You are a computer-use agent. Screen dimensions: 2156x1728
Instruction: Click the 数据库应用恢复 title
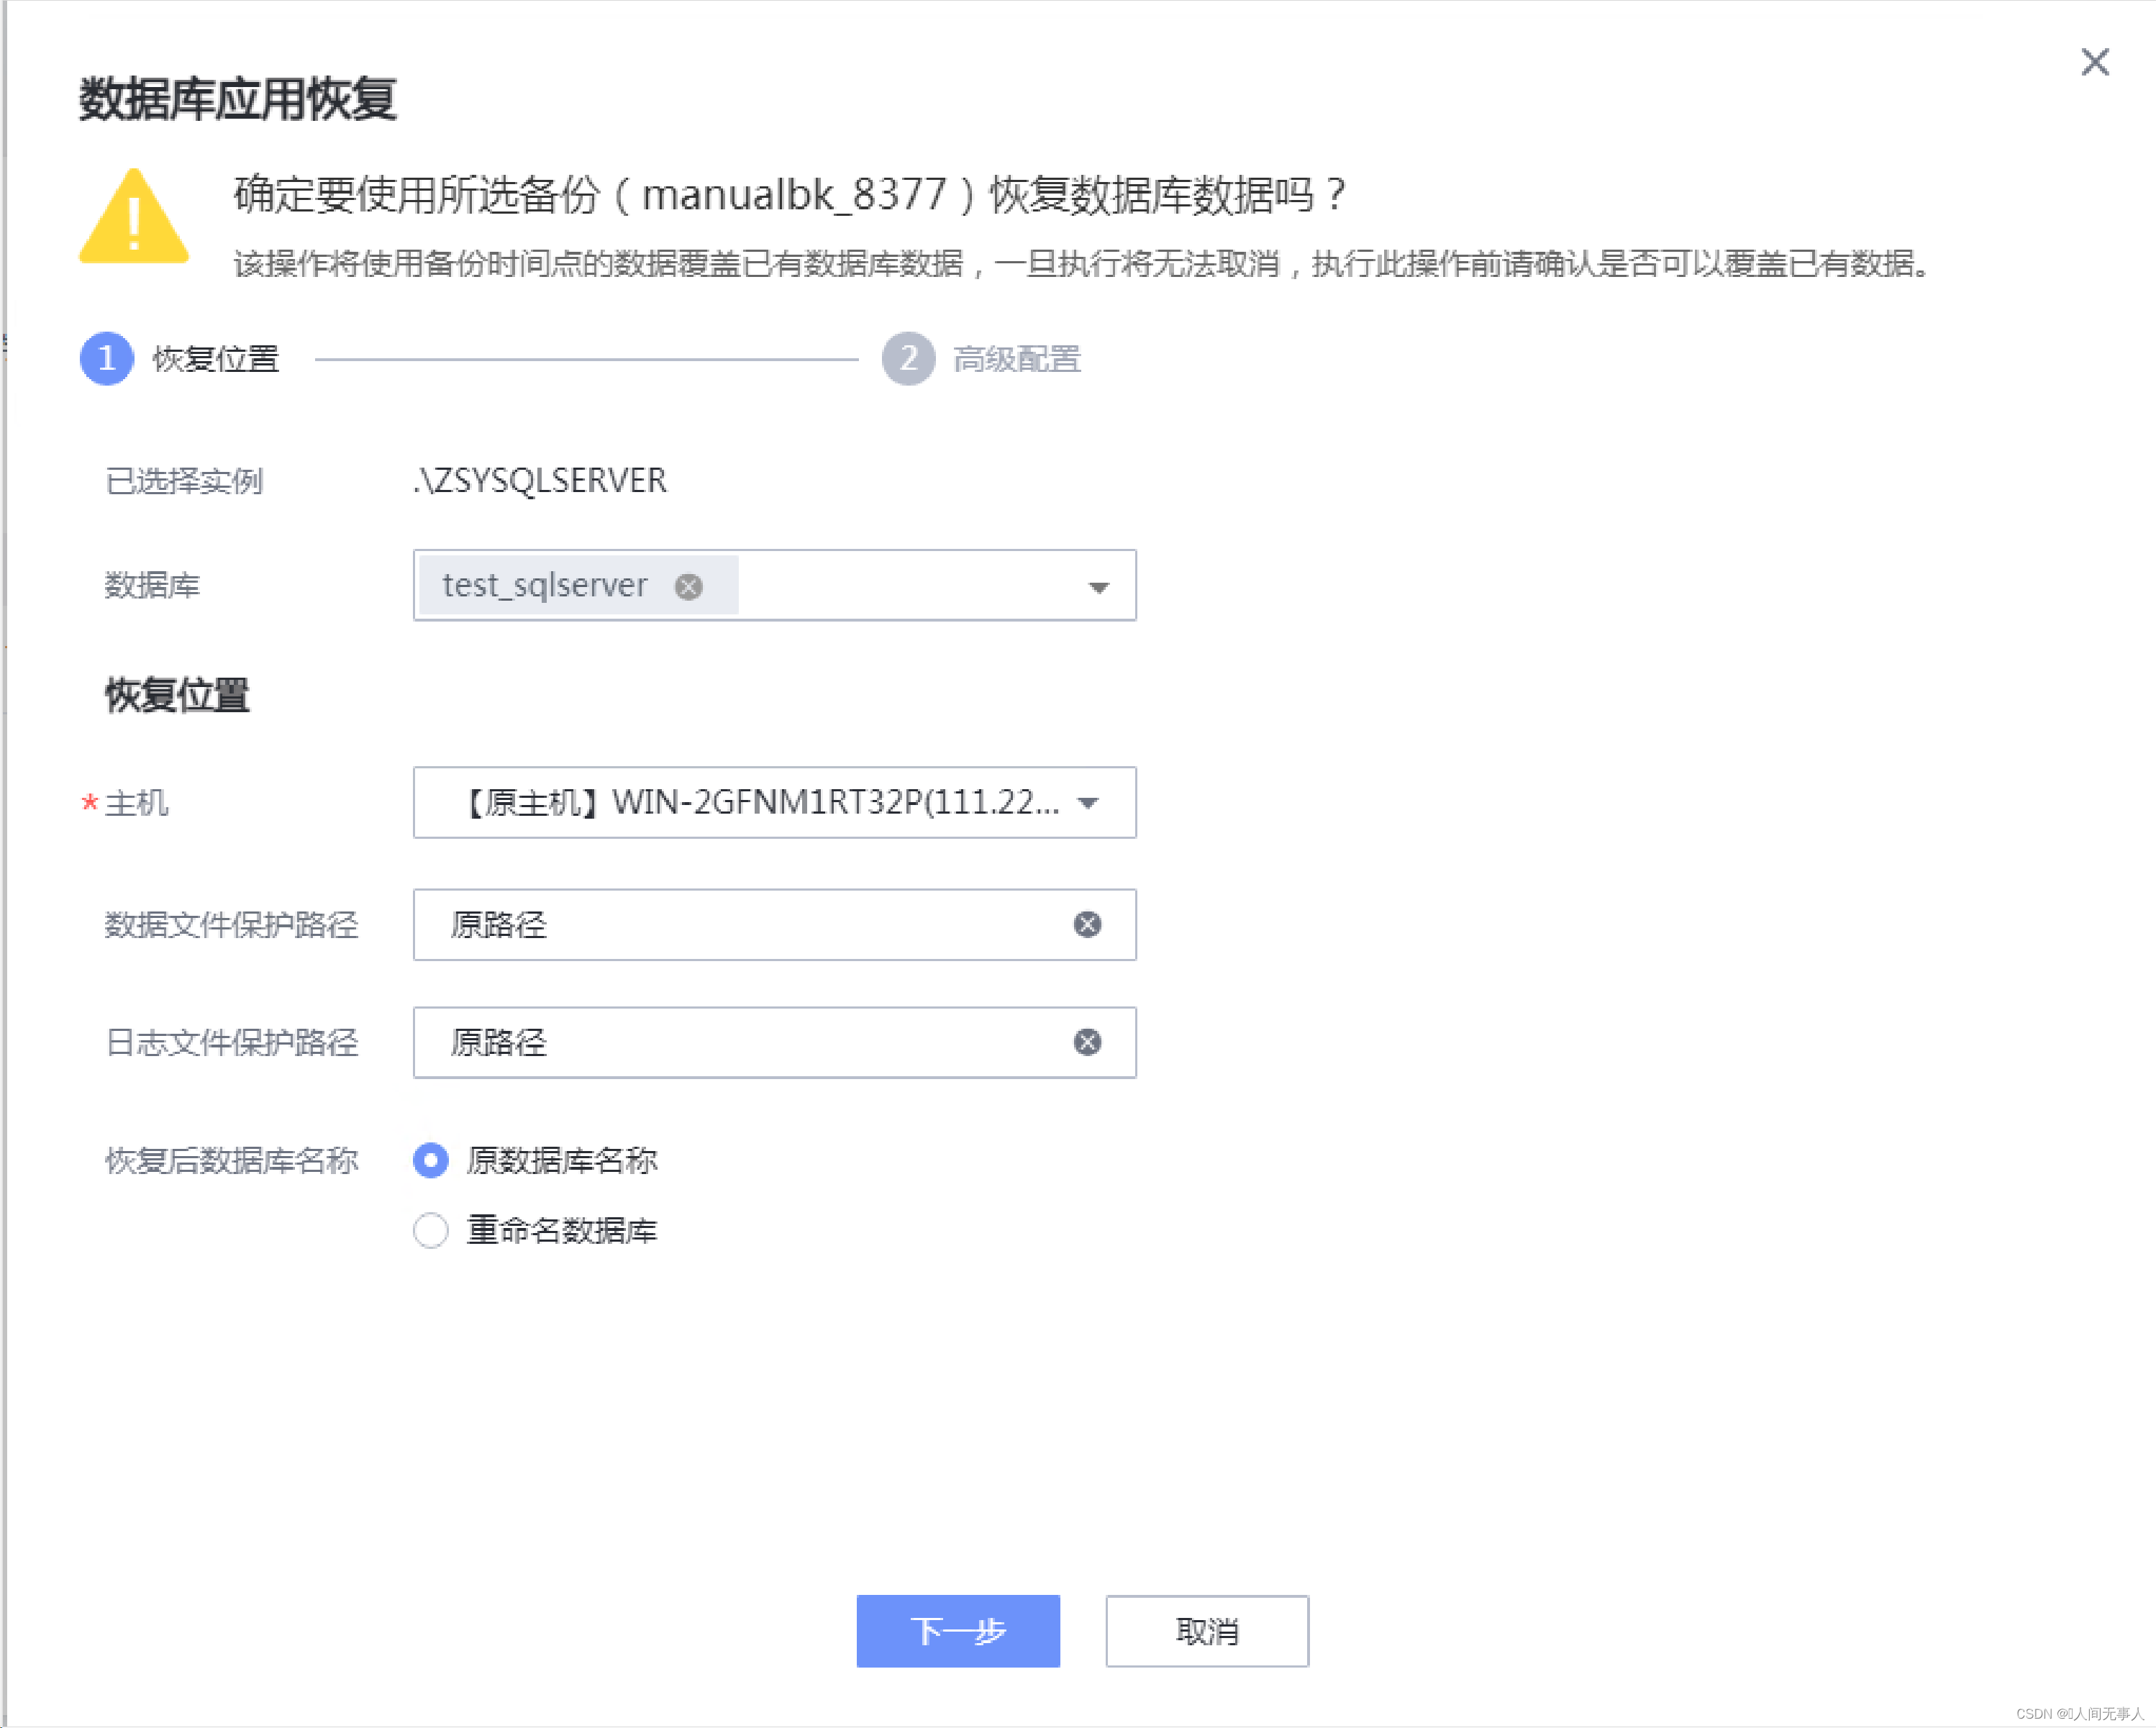tap(238, 99)
